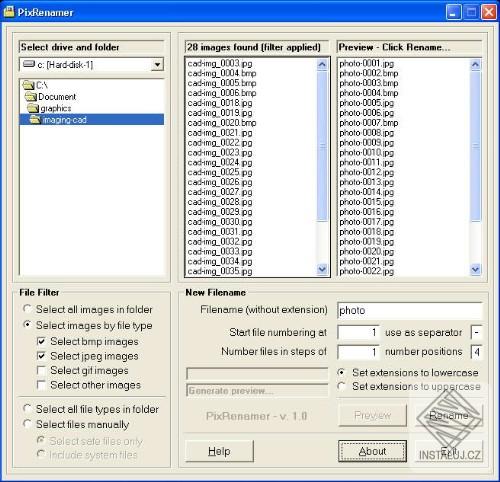This screenshot has height=482, width=500.
Task: Enable 'Select other images' checkbox
Action: coord(41,385)
